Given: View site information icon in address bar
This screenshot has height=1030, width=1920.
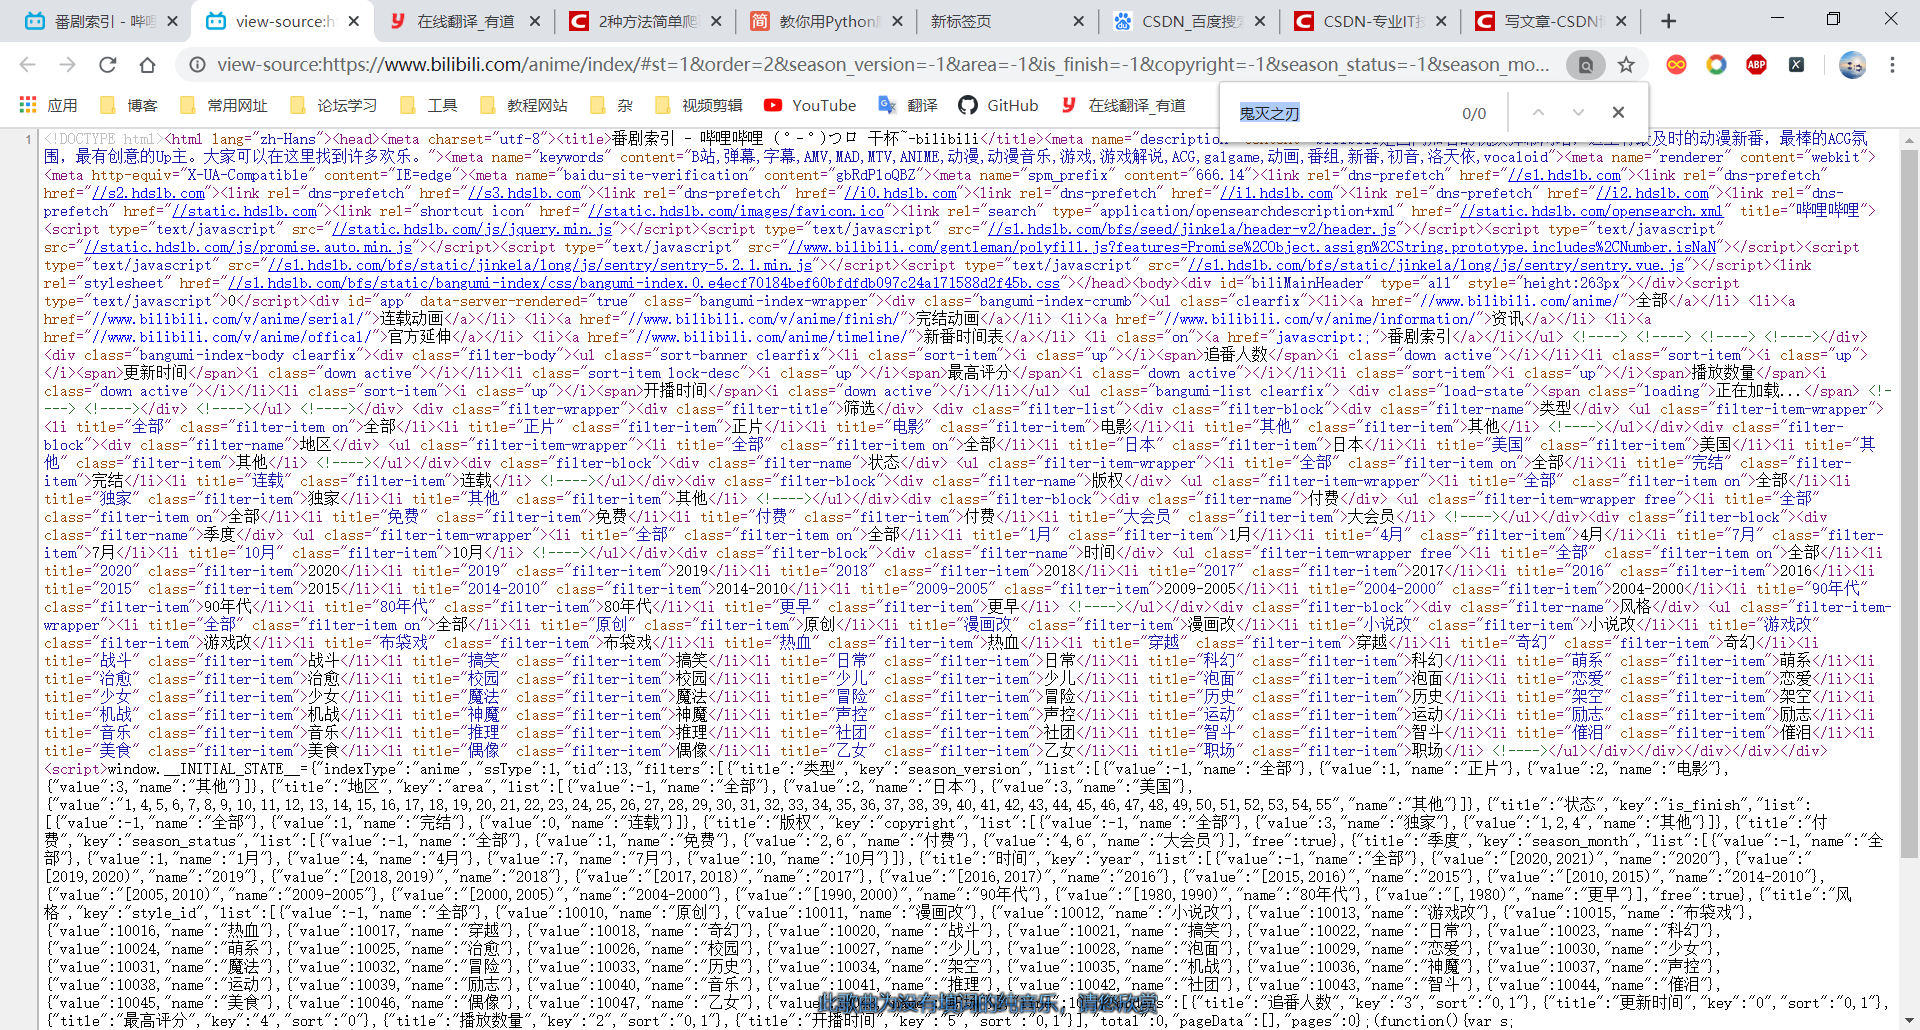Looking at the screenshot, I should pyautogui.click(x=198, y=65).
